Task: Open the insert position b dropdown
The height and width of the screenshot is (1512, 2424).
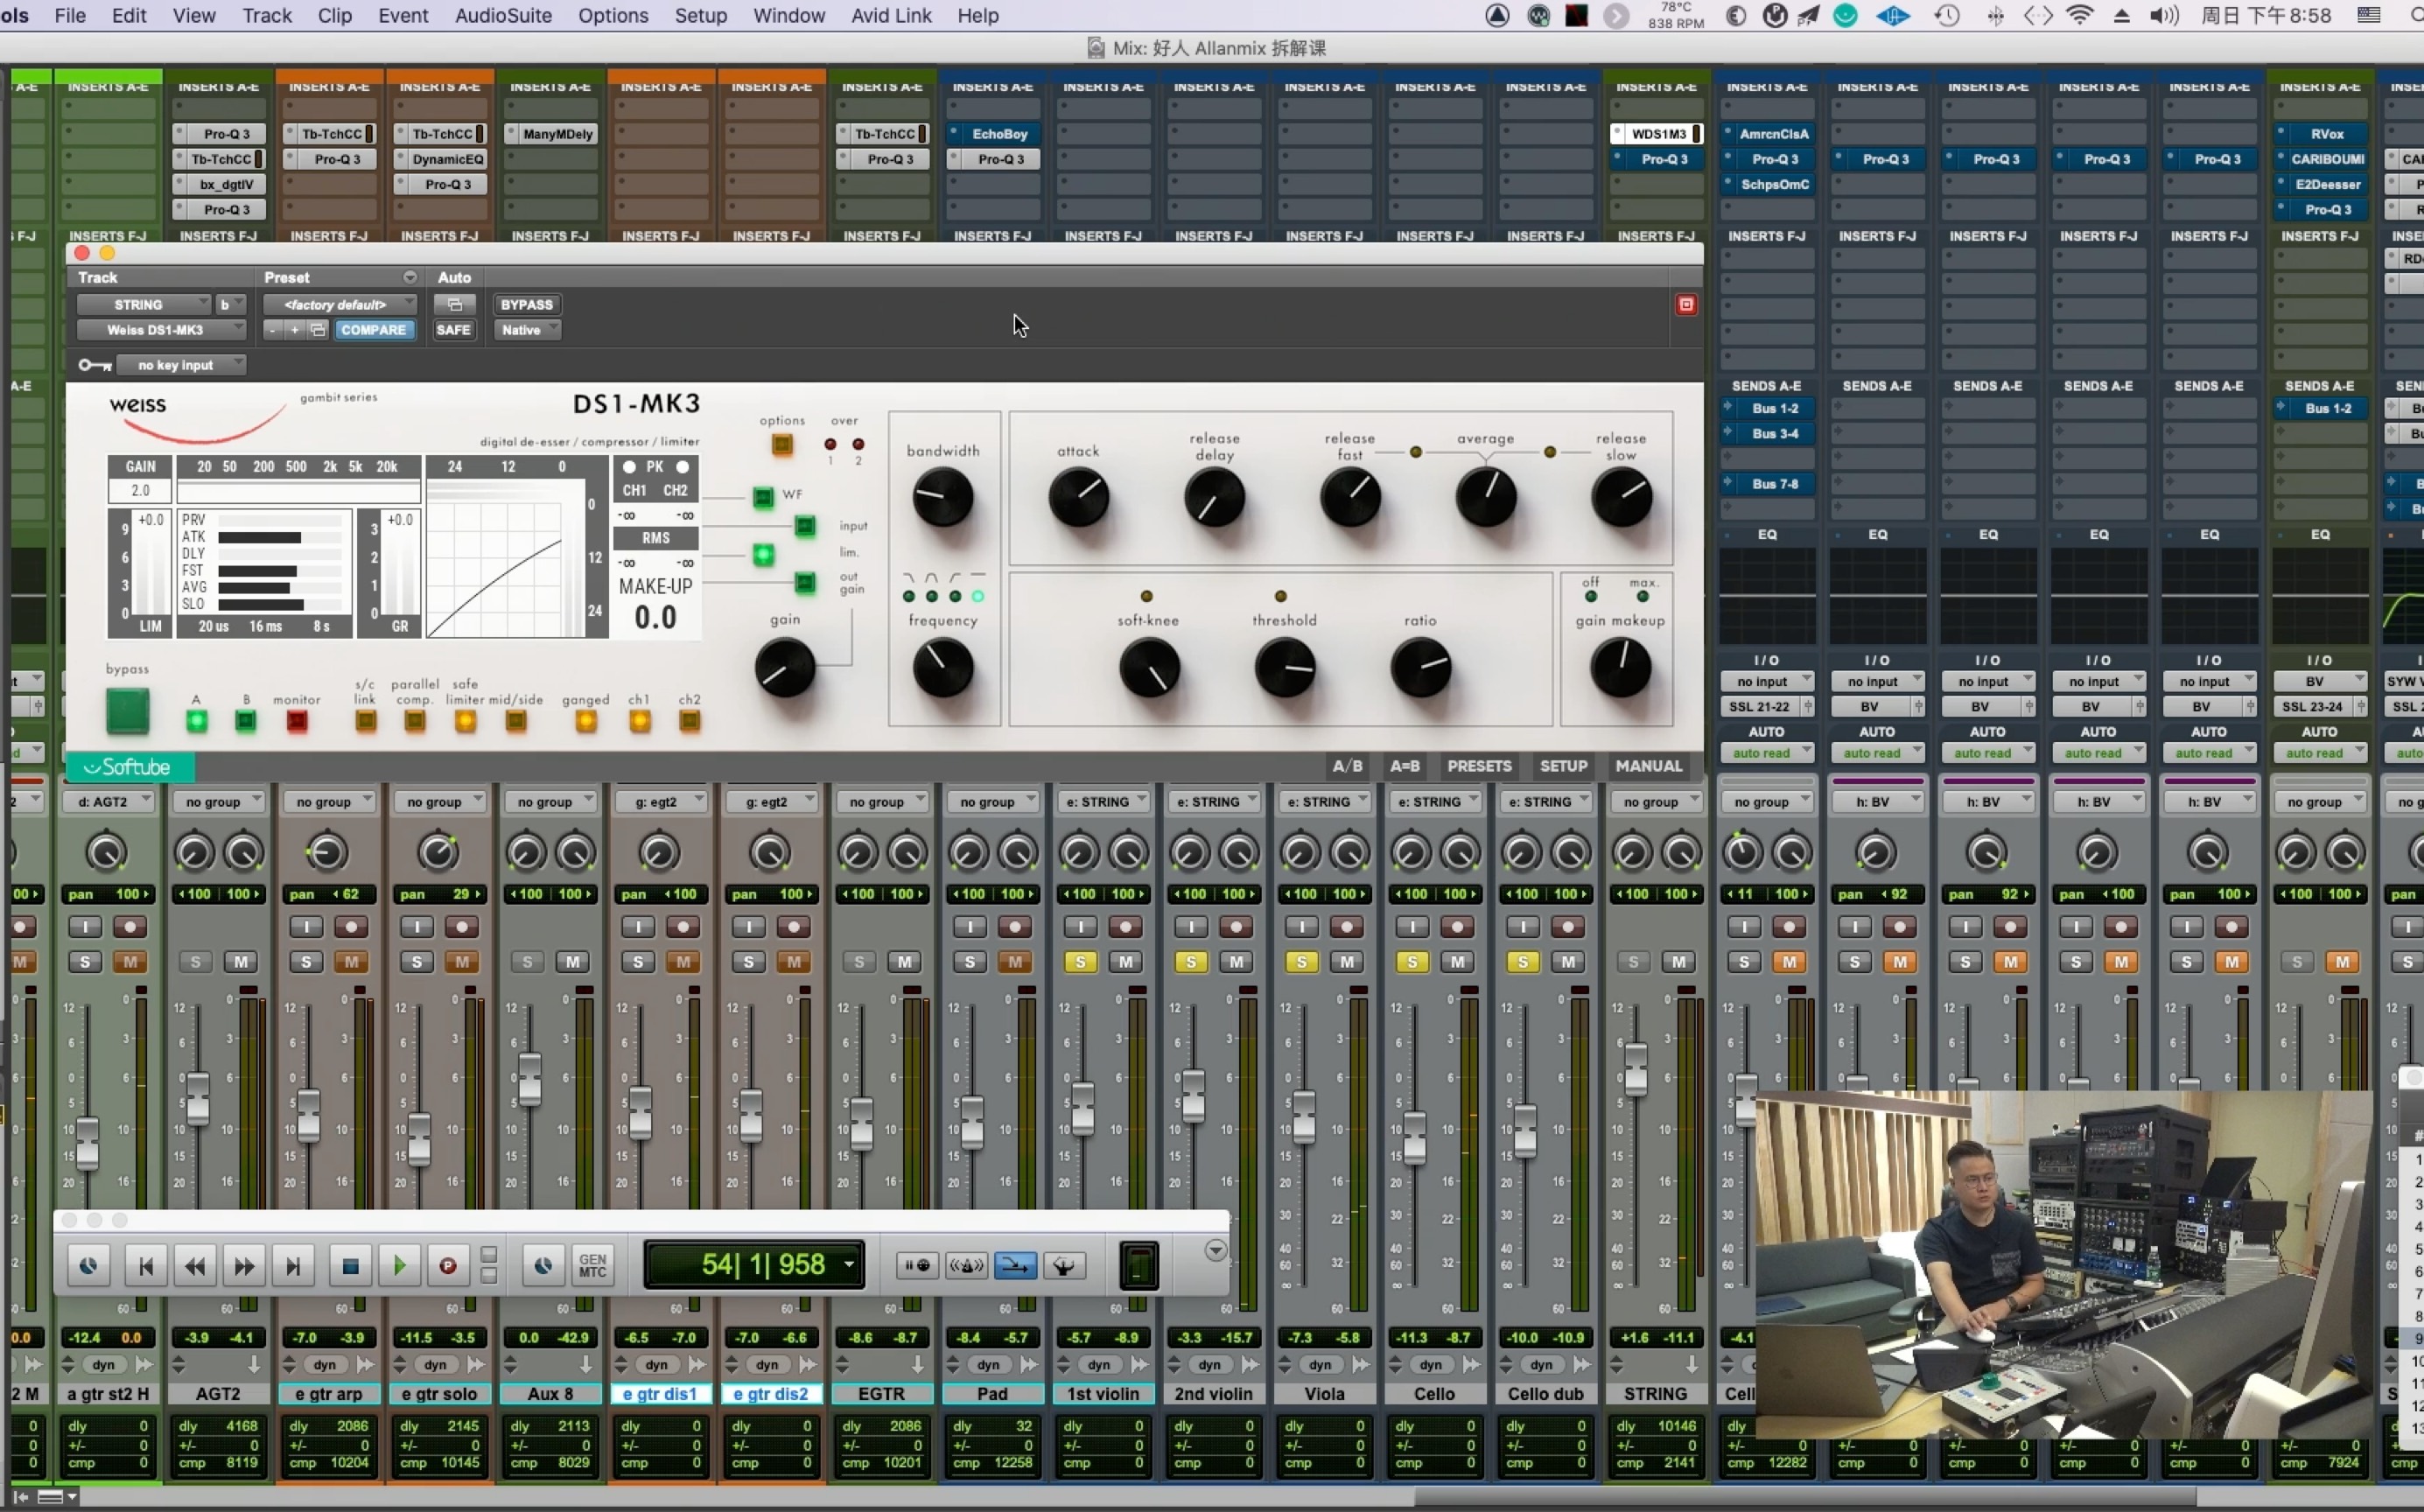Action: 230,304
